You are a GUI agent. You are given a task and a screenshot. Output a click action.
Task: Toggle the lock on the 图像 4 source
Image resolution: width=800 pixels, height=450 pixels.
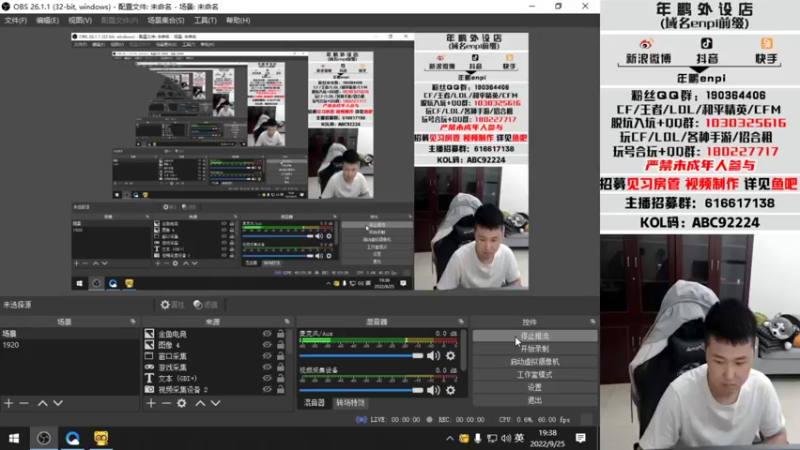coord(281,345)
